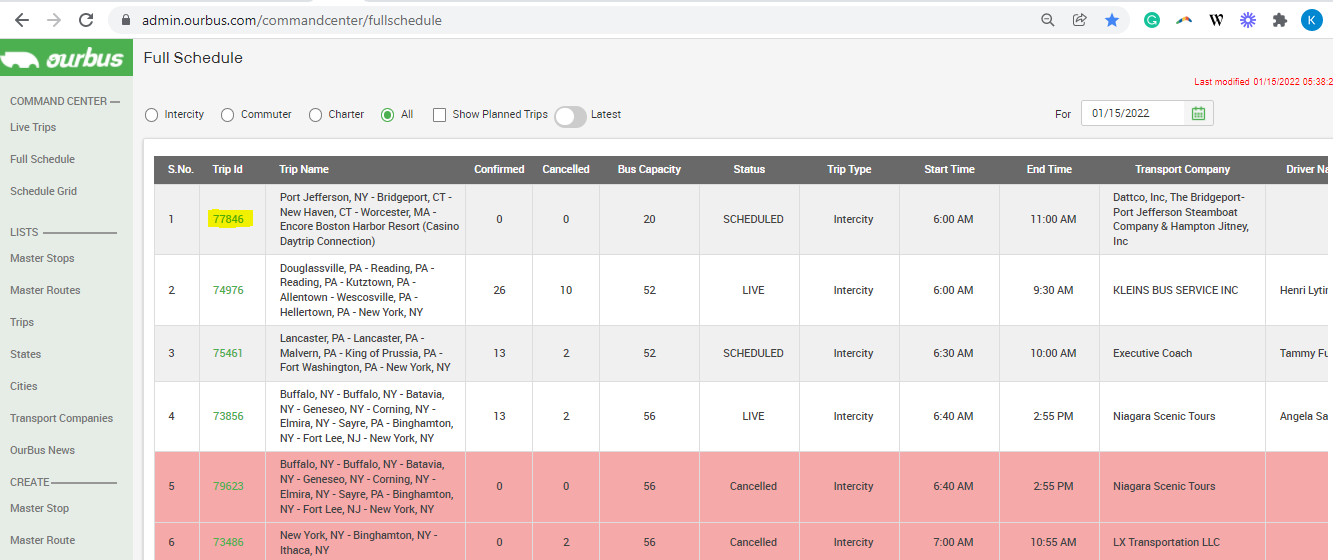Click the Transport Company column header

coord(1182,169)
